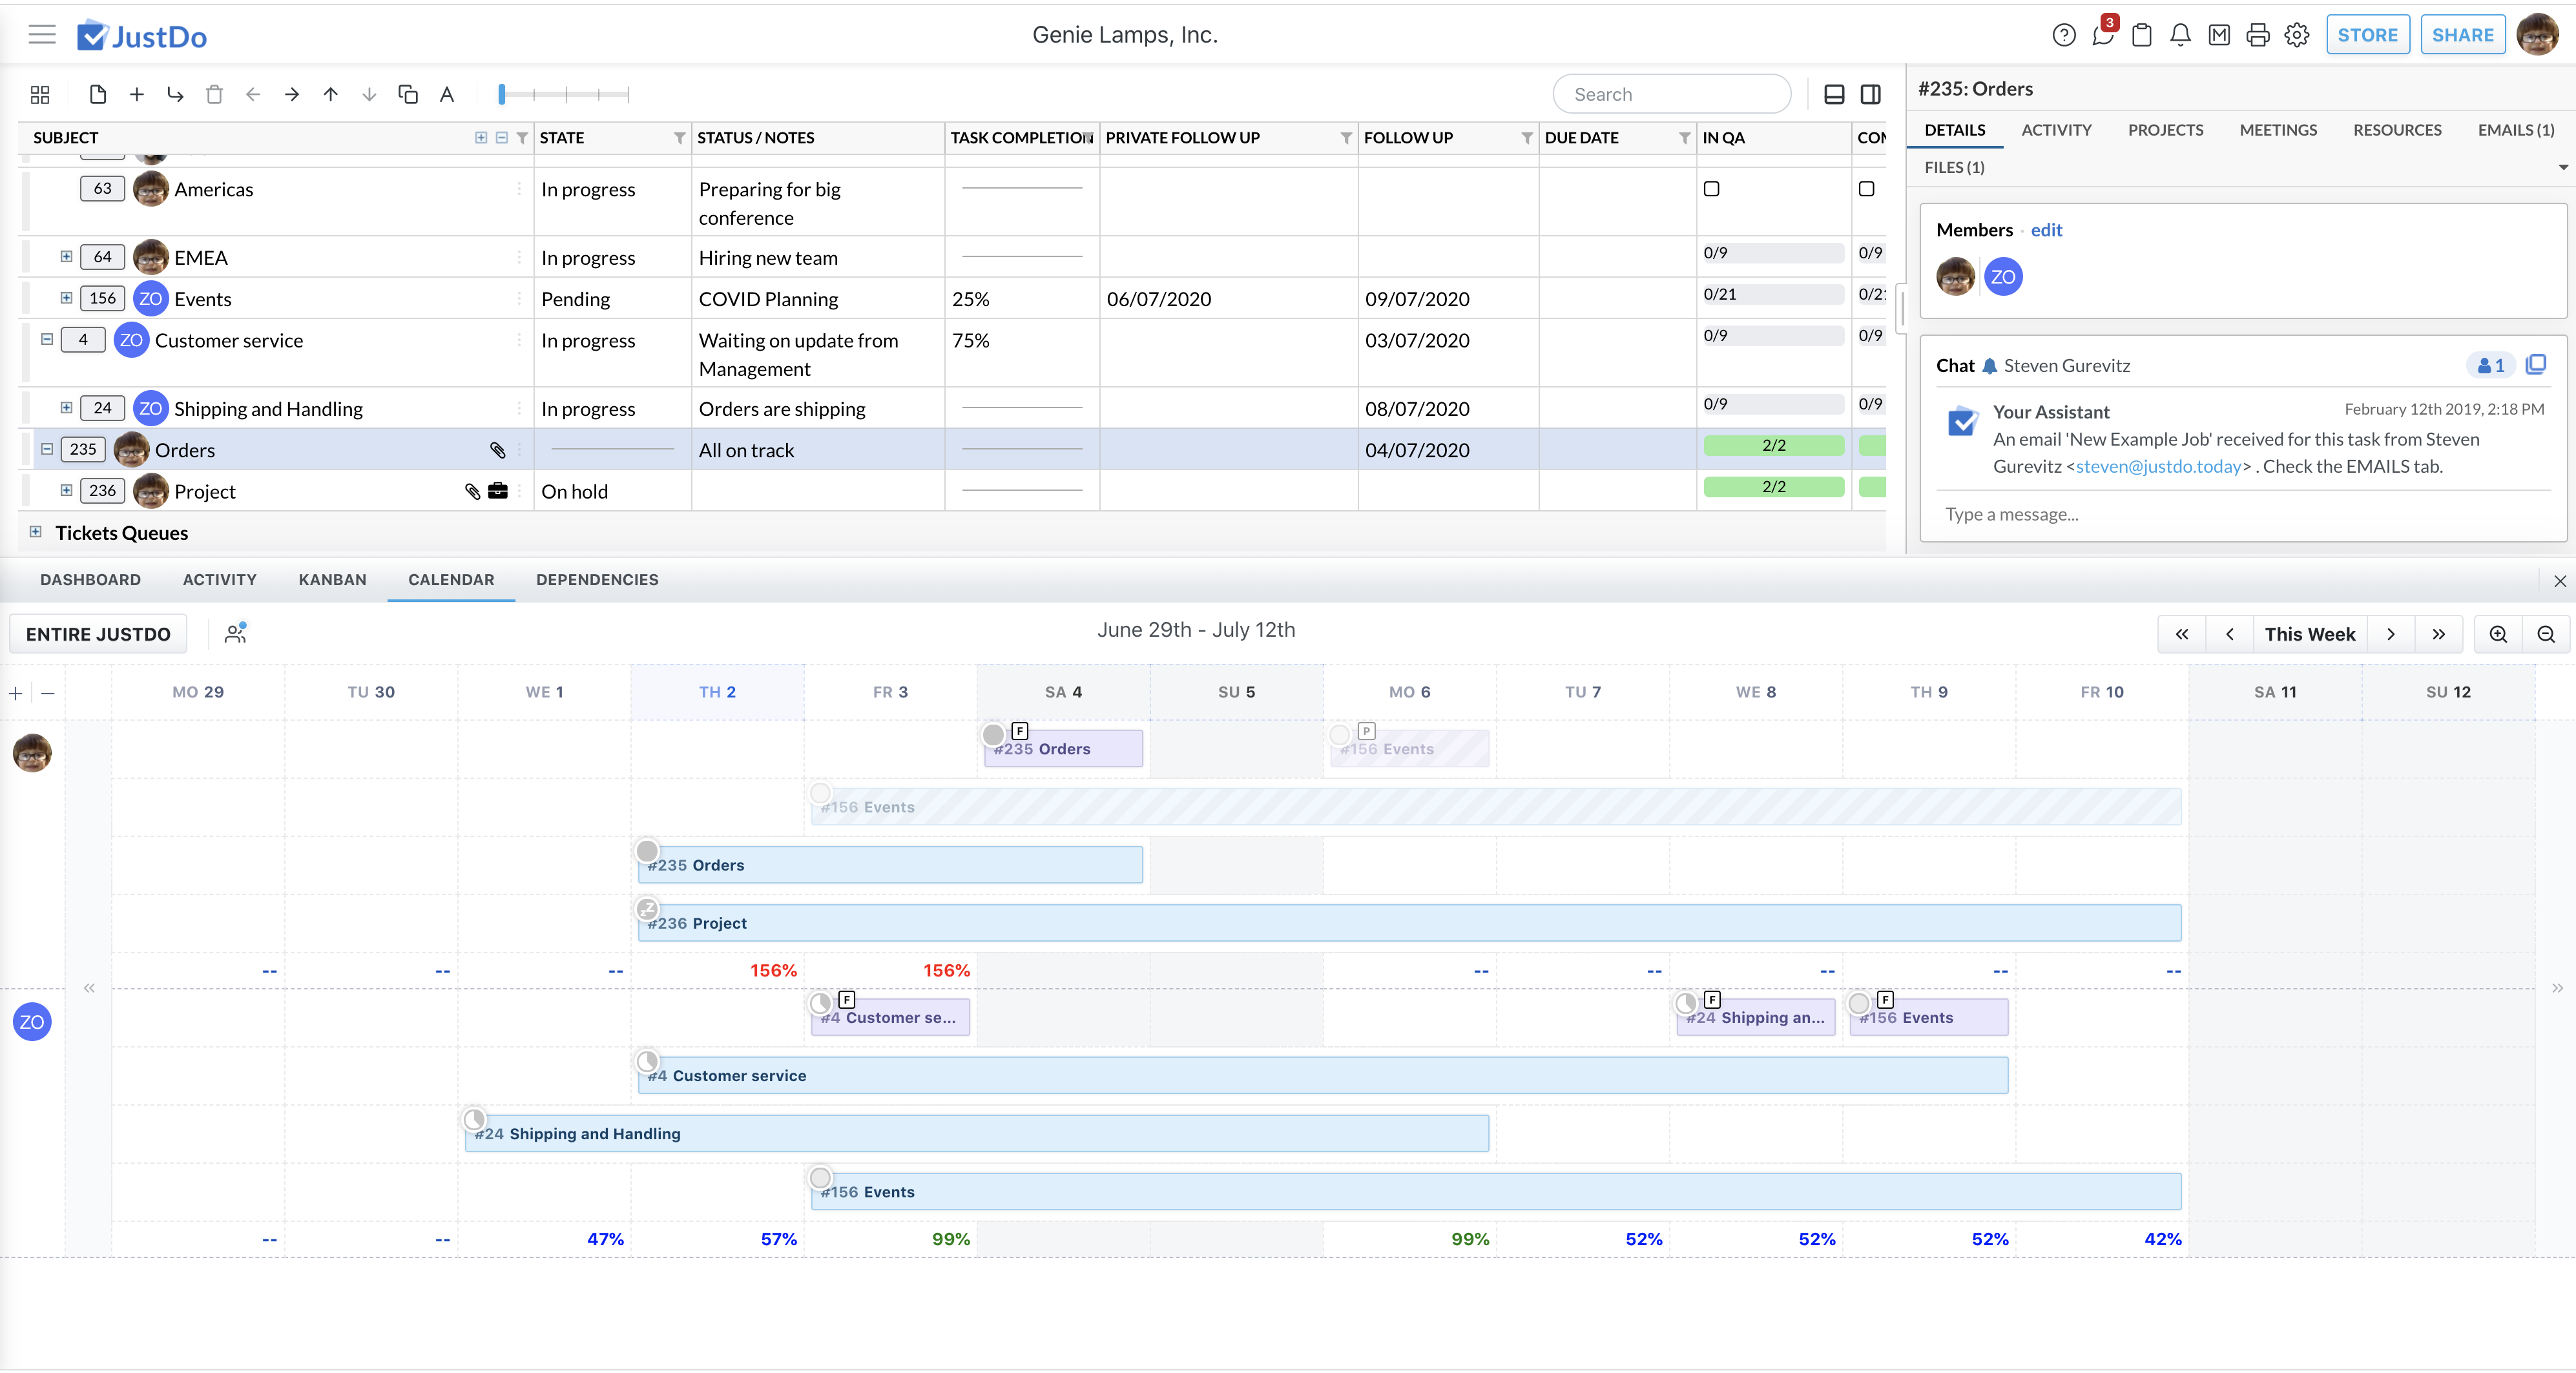
Task: Open the help question mark icon
Action: [2063, 36]
